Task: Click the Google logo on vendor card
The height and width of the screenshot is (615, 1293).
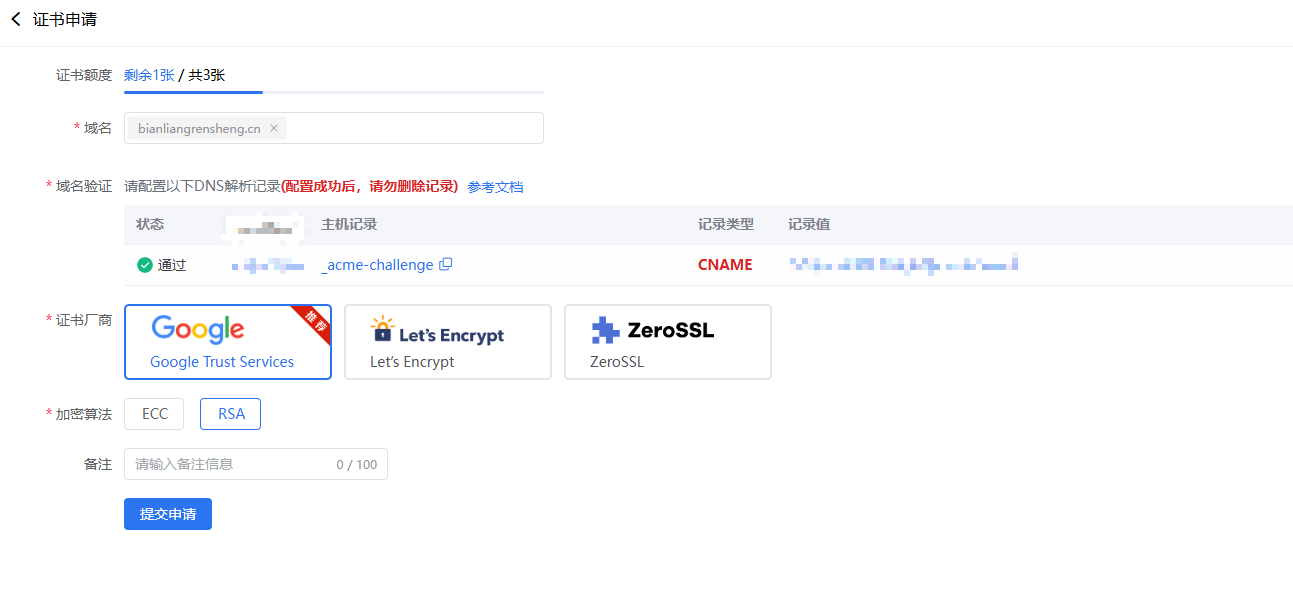Action: pyautogui.click(x=198, y=329)
